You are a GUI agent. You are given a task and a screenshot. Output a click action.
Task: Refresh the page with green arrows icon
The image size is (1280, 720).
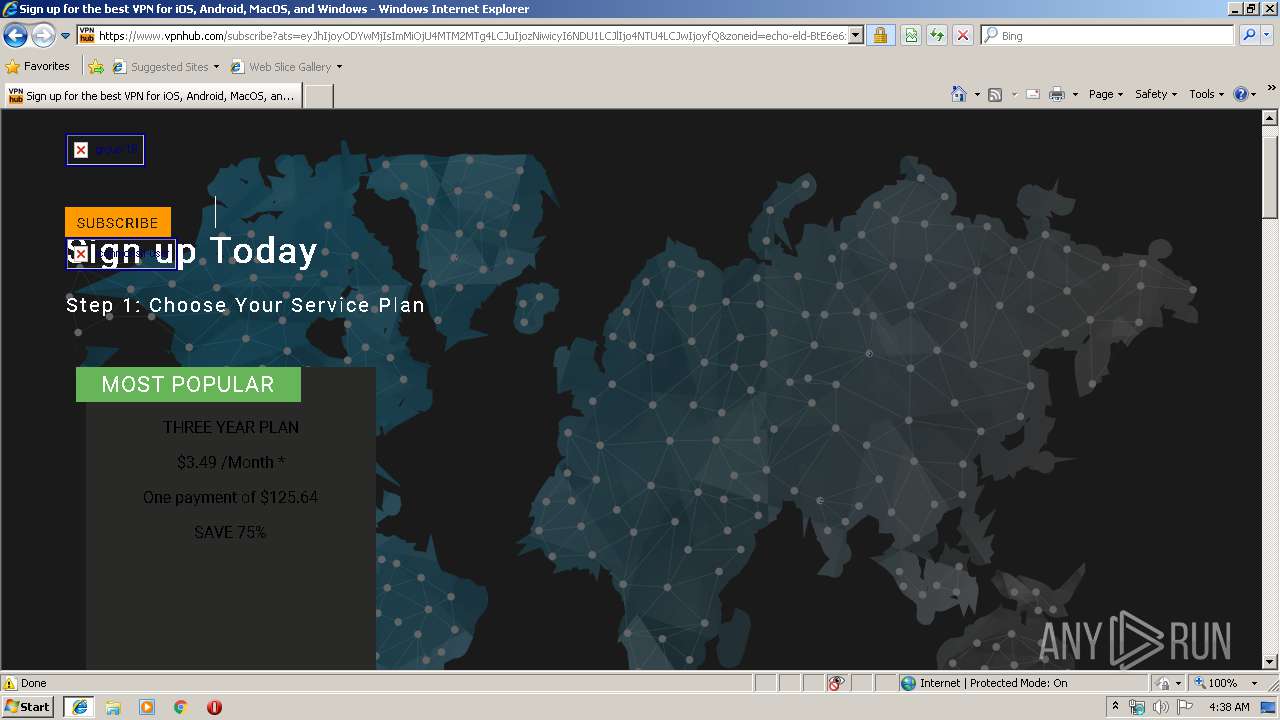coord(936,36)
